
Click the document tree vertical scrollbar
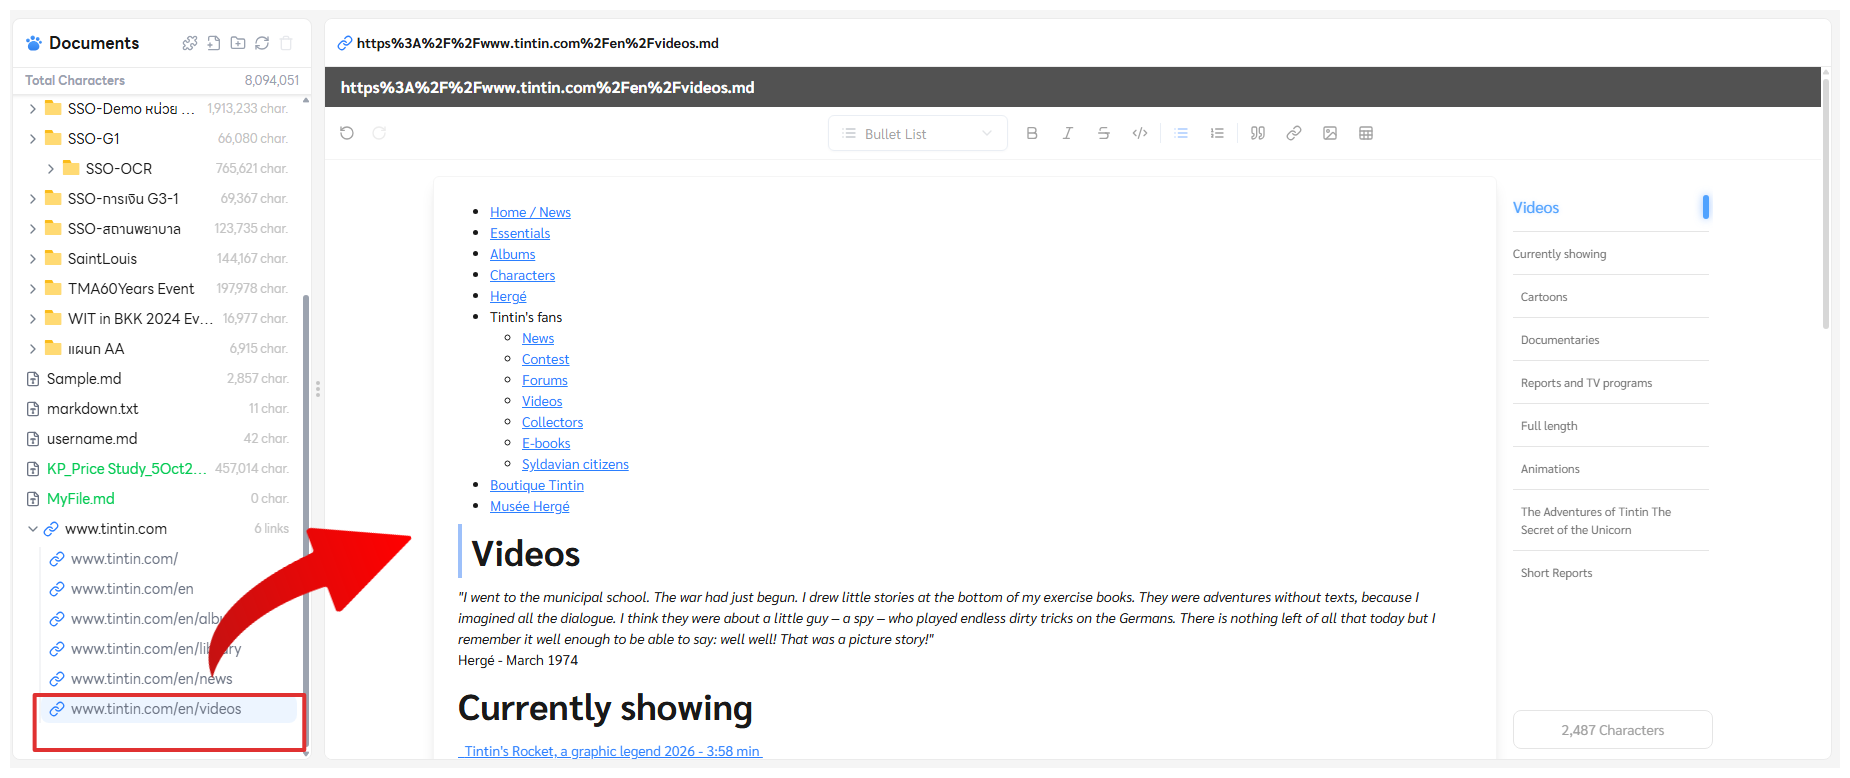306,520
